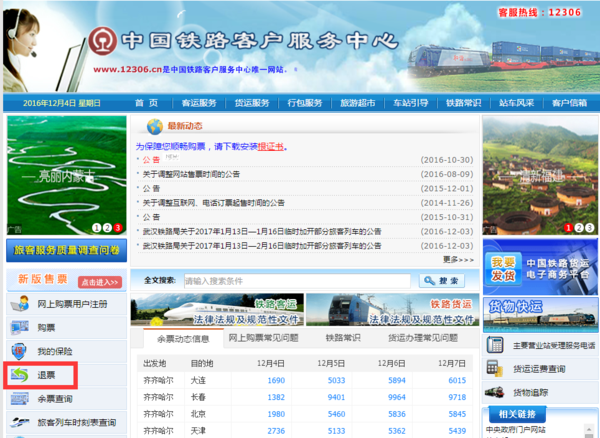Select slide 3 on 清新福建 carousel

coord(590,228)
